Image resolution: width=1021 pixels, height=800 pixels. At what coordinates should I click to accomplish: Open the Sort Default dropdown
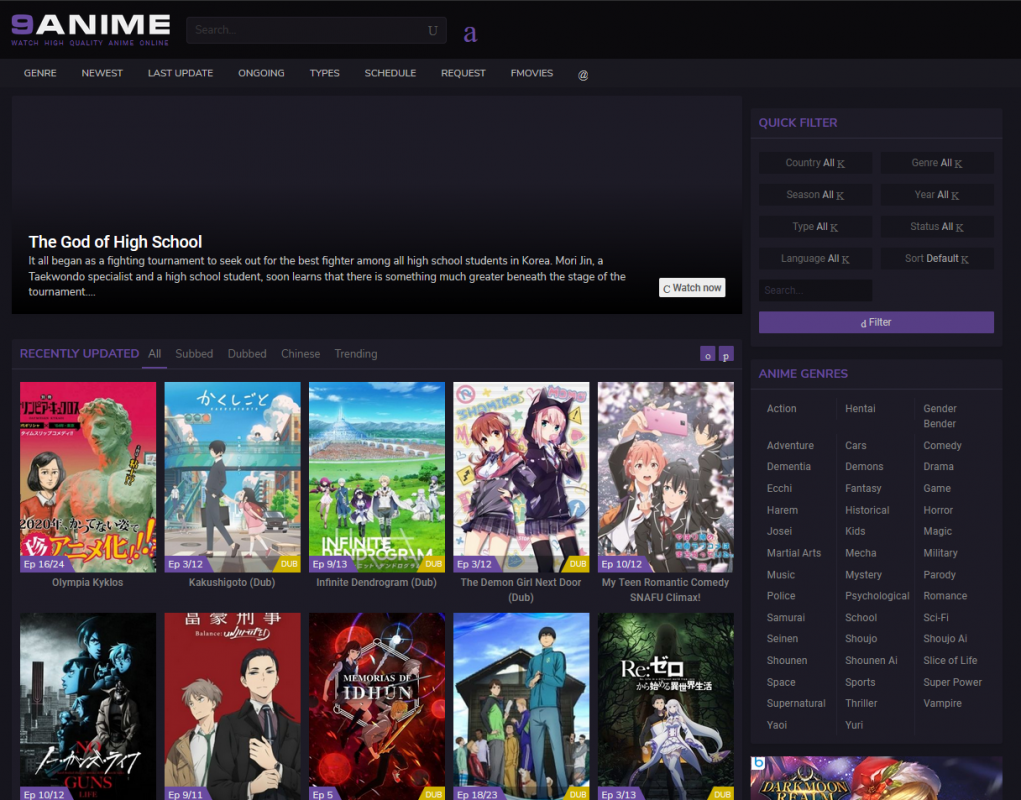[937, 258]
